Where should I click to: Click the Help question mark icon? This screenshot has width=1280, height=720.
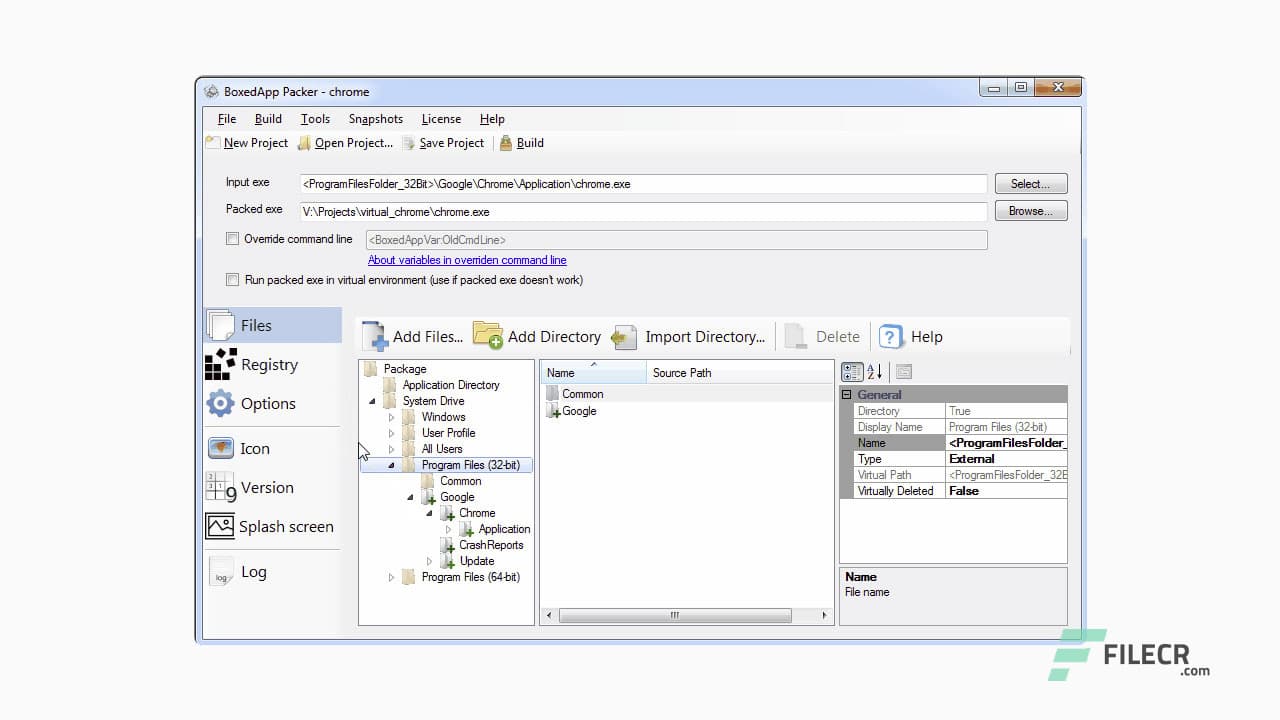pos(891,337)
